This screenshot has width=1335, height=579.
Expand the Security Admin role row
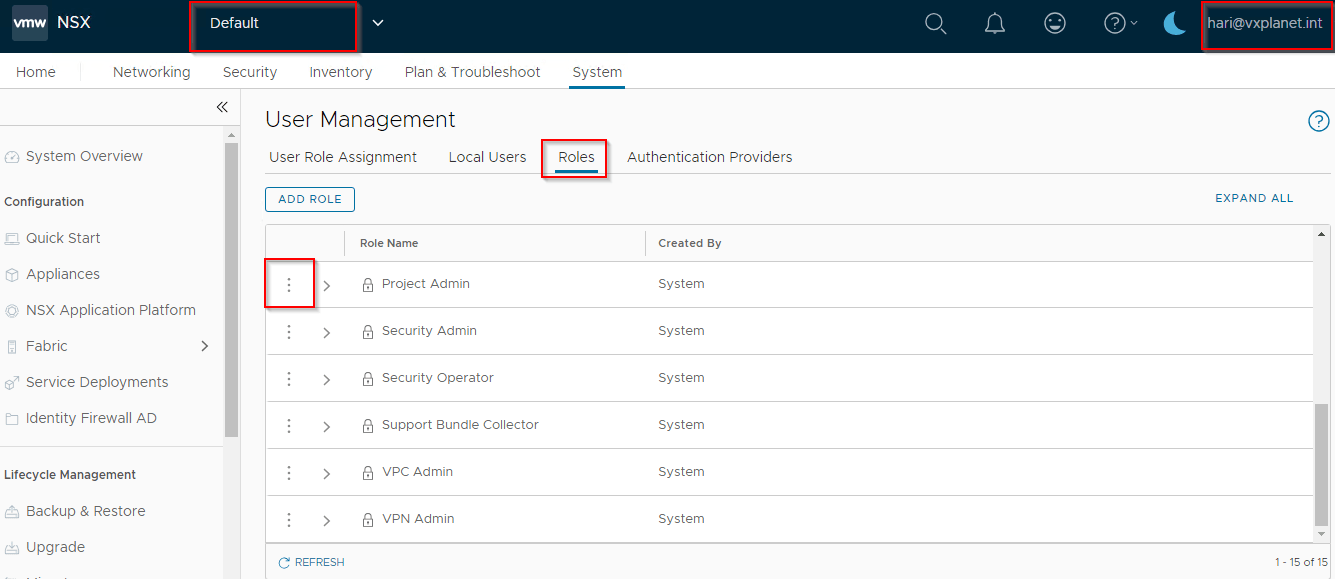pos(326,332)
